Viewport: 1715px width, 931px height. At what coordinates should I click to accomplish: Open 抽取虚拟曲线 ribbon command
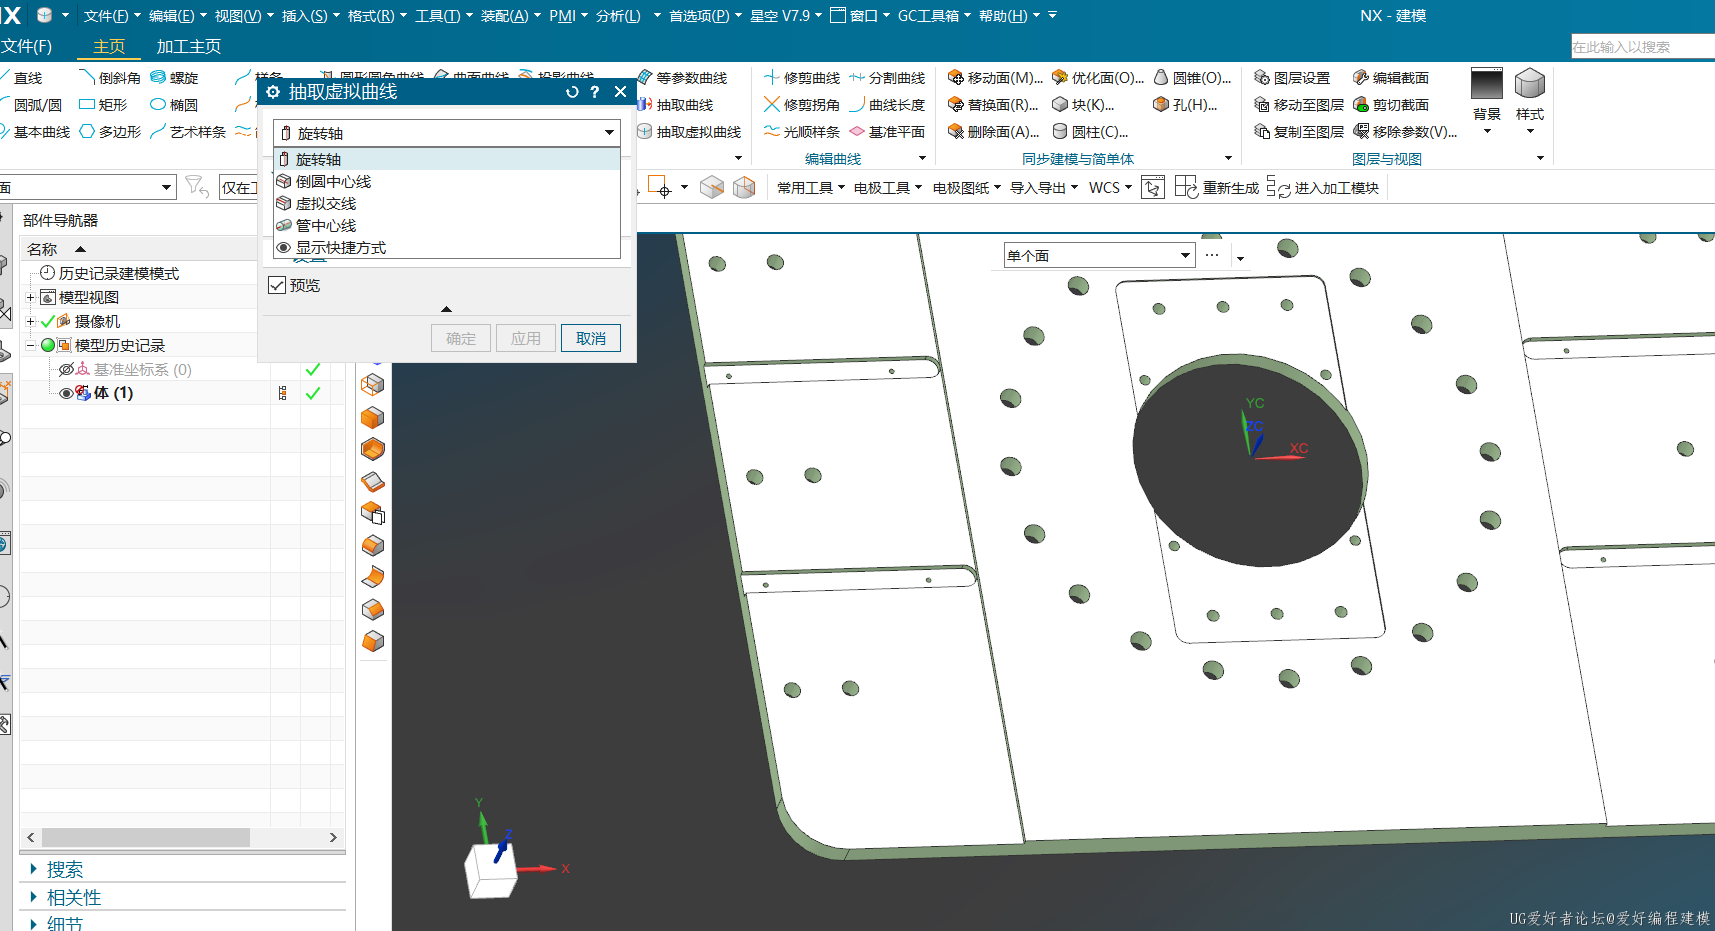[689, 132]
